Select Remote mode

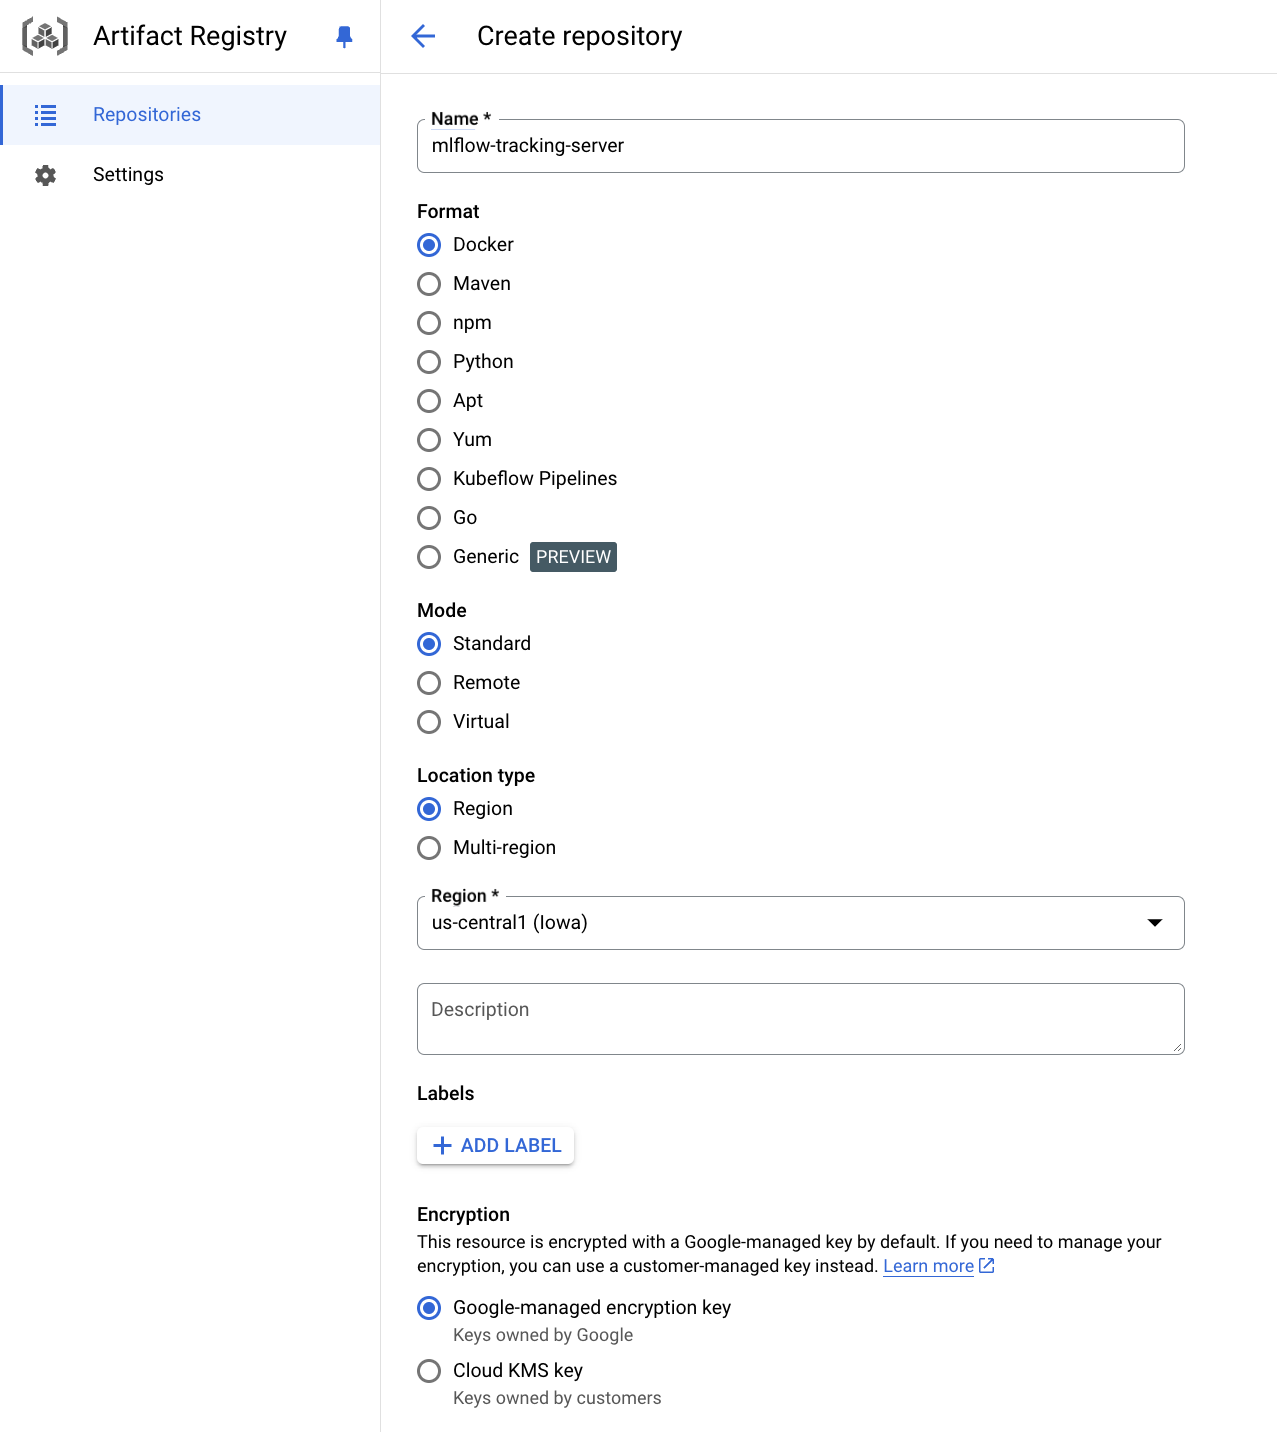pyautogui.click(x=429, y=683)
